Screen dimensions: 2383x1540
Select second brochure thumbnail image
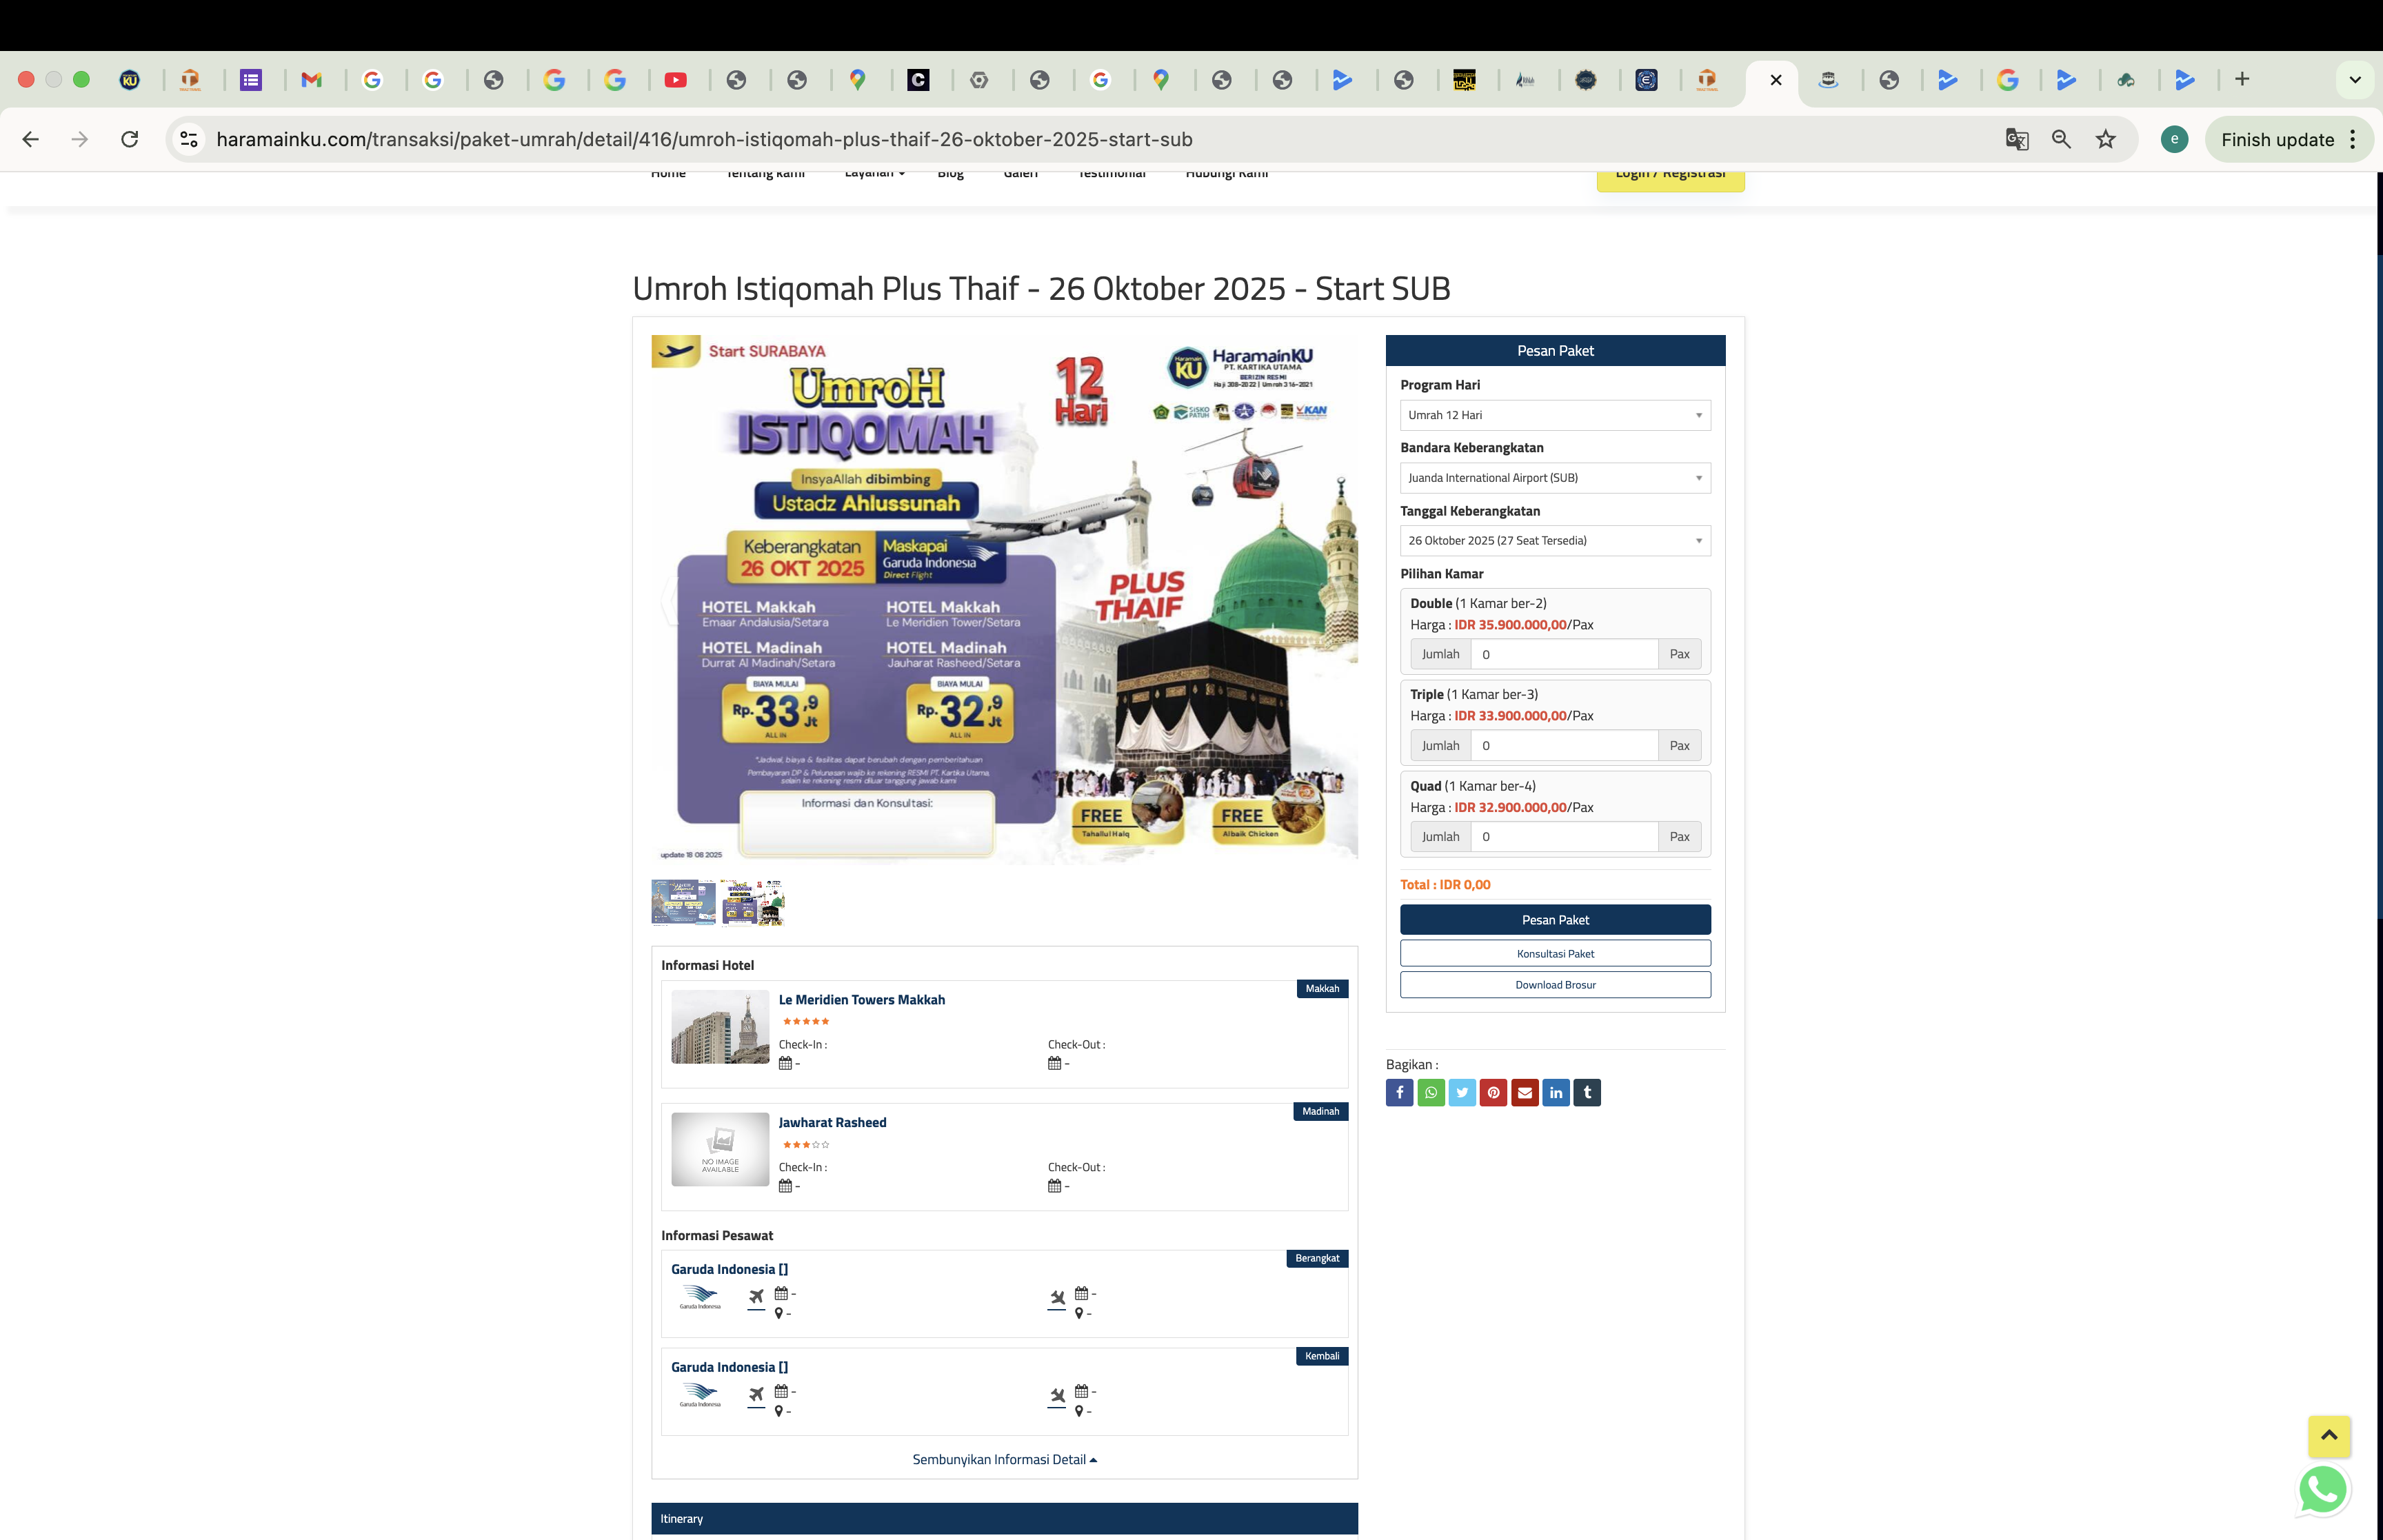click(752, 902)
